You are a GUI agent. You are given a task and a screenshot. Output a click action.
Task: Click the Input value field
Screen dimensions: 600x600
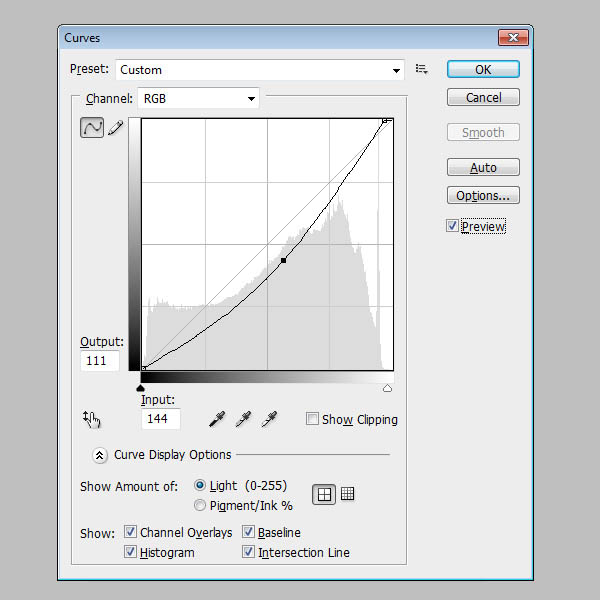161,419
